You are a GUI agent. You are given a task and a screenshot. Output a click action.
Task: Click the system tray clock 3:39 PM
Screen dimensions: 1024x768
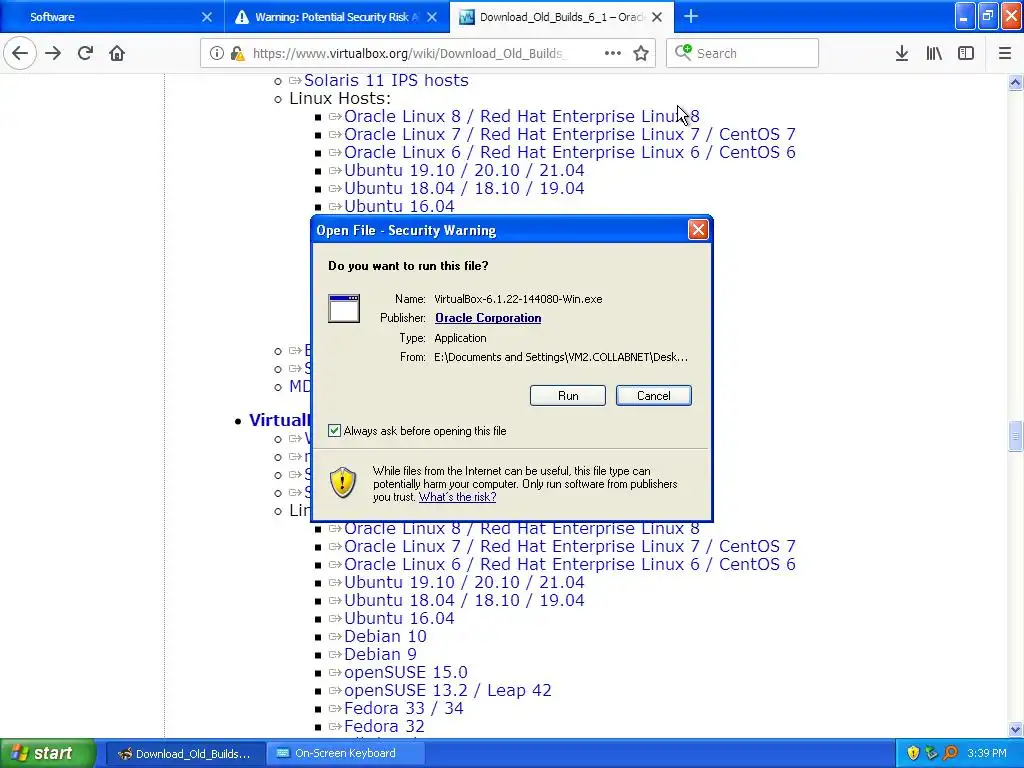coord(987,754)
